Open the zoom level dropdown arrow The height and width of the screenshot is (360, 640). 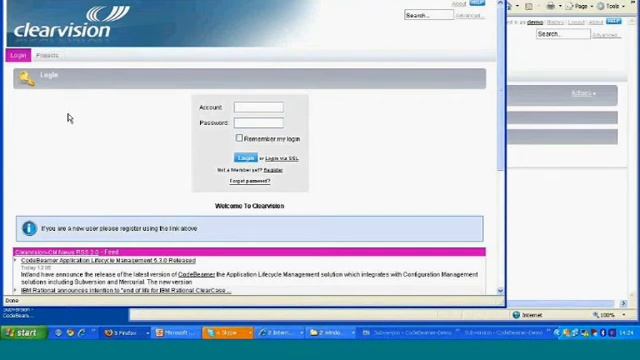point(624,315)
